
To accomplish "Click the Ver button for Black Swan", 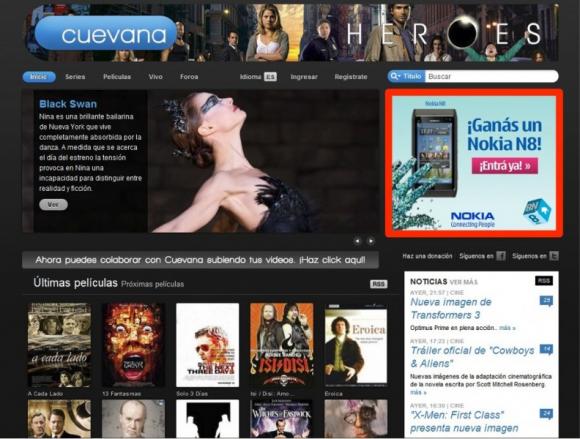I will pyautogui.click(x=53, y=205).
